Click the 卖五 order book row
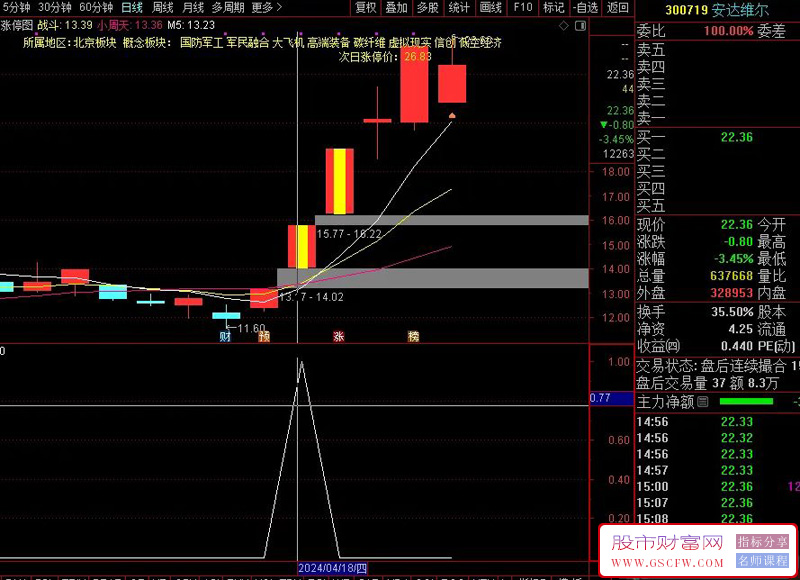 click(x=718, y=49)
